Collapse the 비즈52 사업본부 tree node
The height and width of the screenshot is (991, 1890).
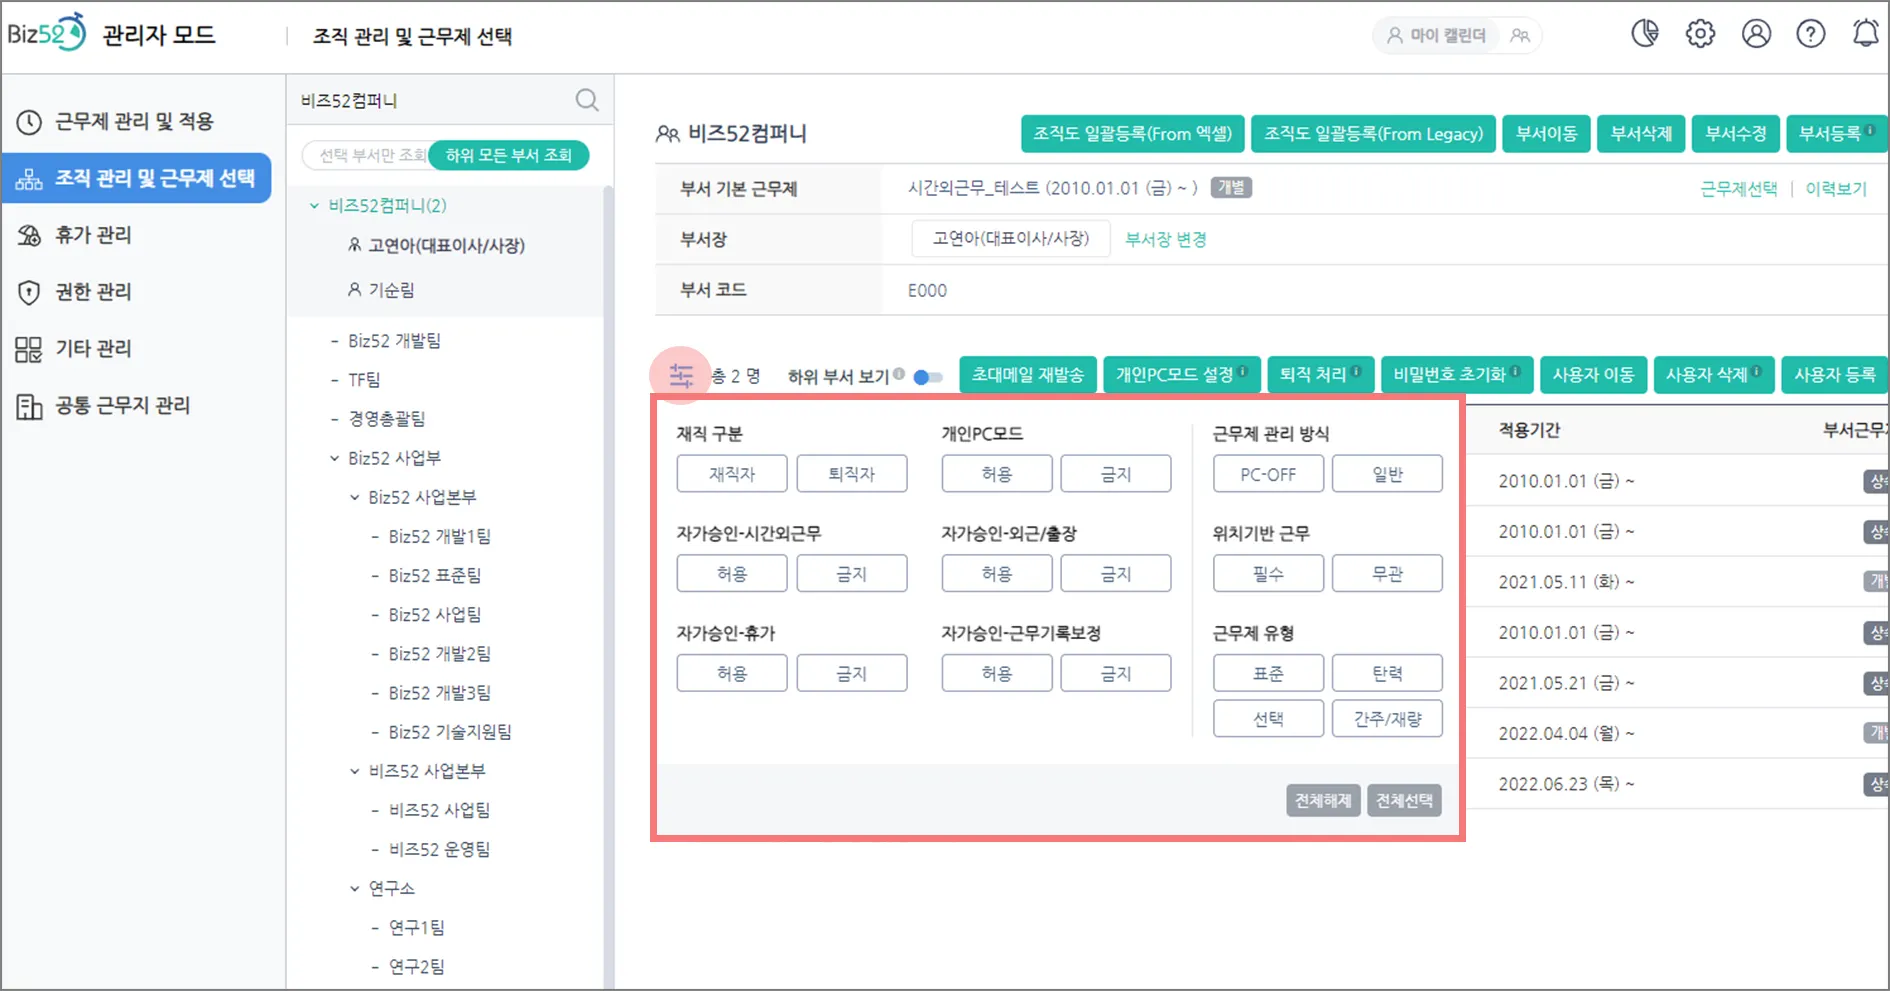[355, 771]
